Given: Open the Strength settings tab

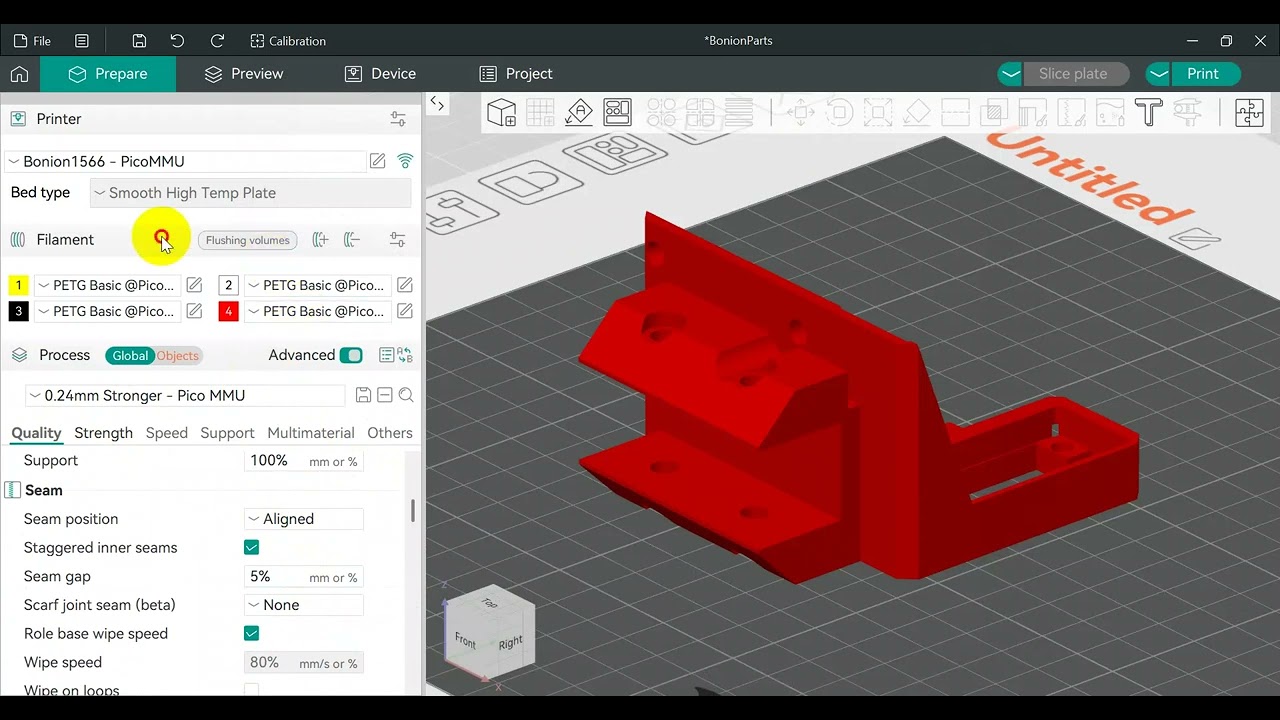Looking at the screenshot, I should (103, 433).
